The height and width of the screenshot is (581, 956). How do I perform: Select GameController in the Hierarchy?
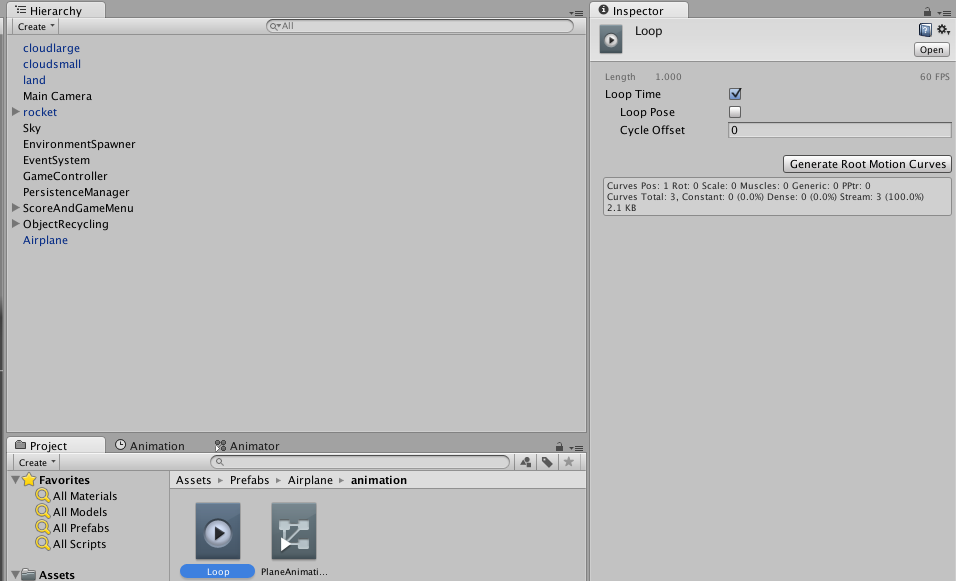click(x=65, y=176)
